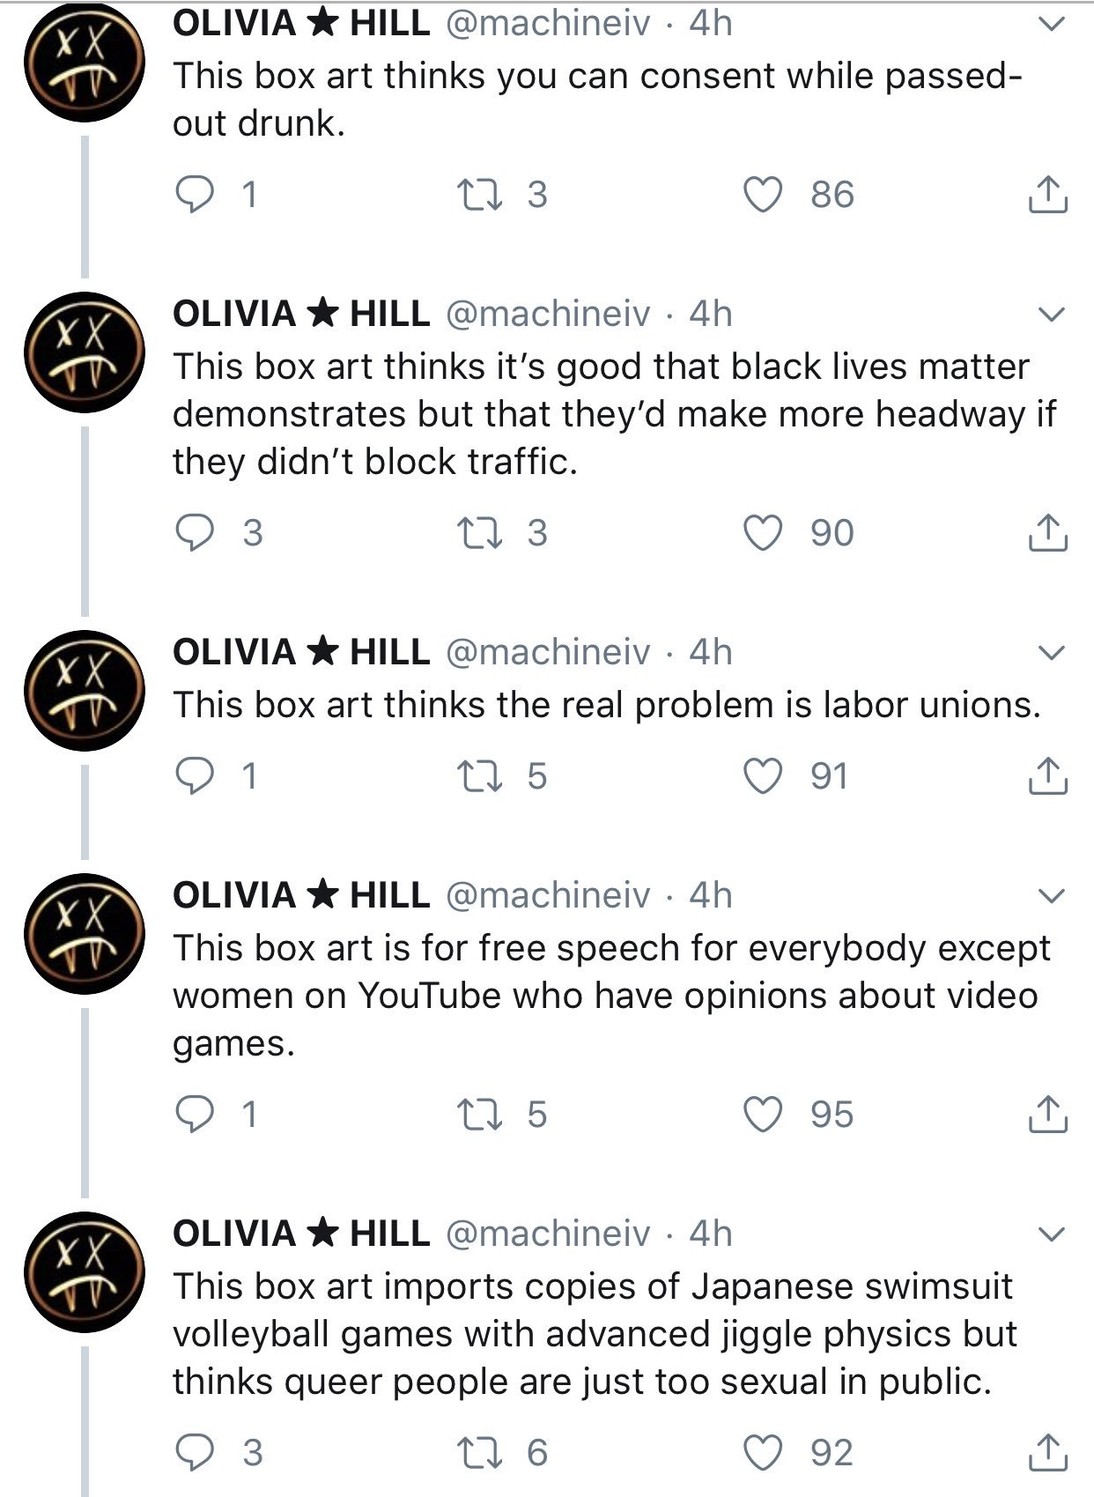The image size is (1094, 1497).
Task: Open avatar beside the block traffic tweet
Action: pyautogui.click(x=84, y=352)
